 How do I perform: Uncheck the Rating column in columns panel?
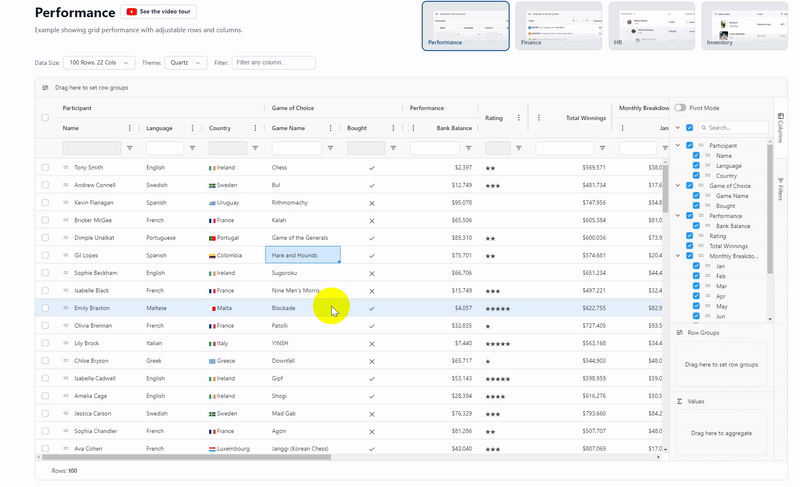click(x=689, y=236)
